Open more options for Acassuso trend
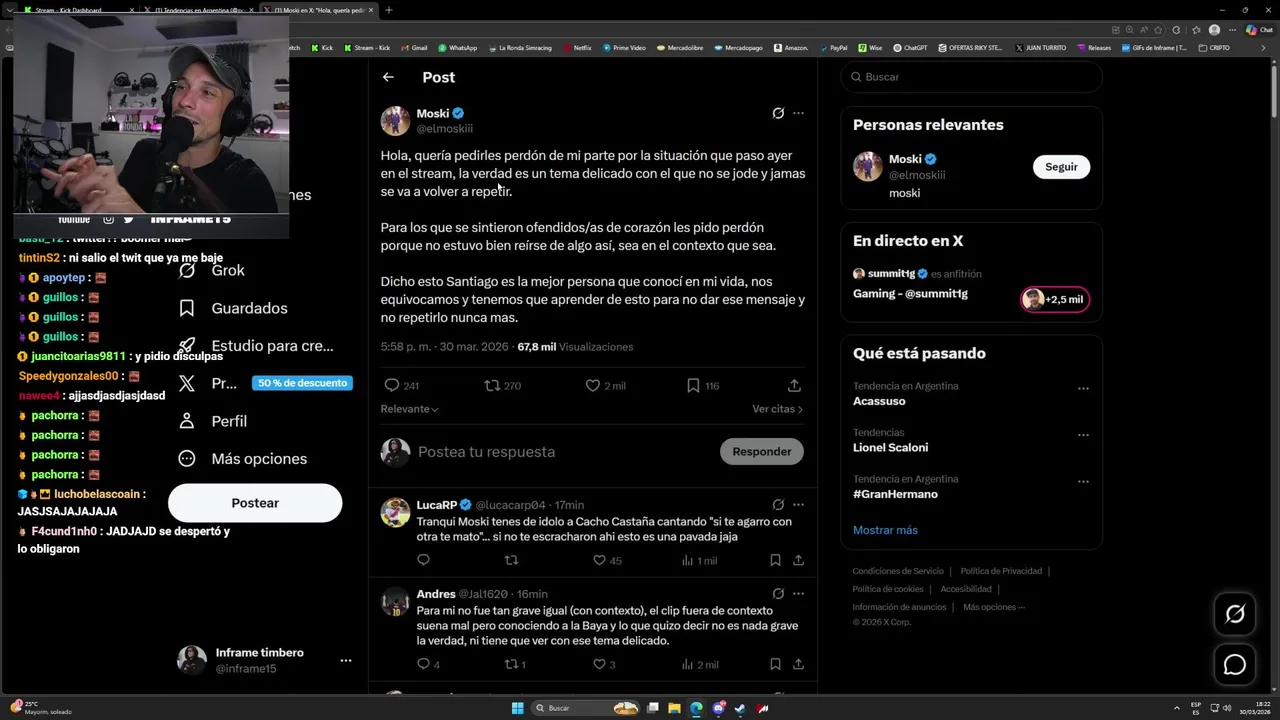 pyautogui.click(x=1083, y=389)
